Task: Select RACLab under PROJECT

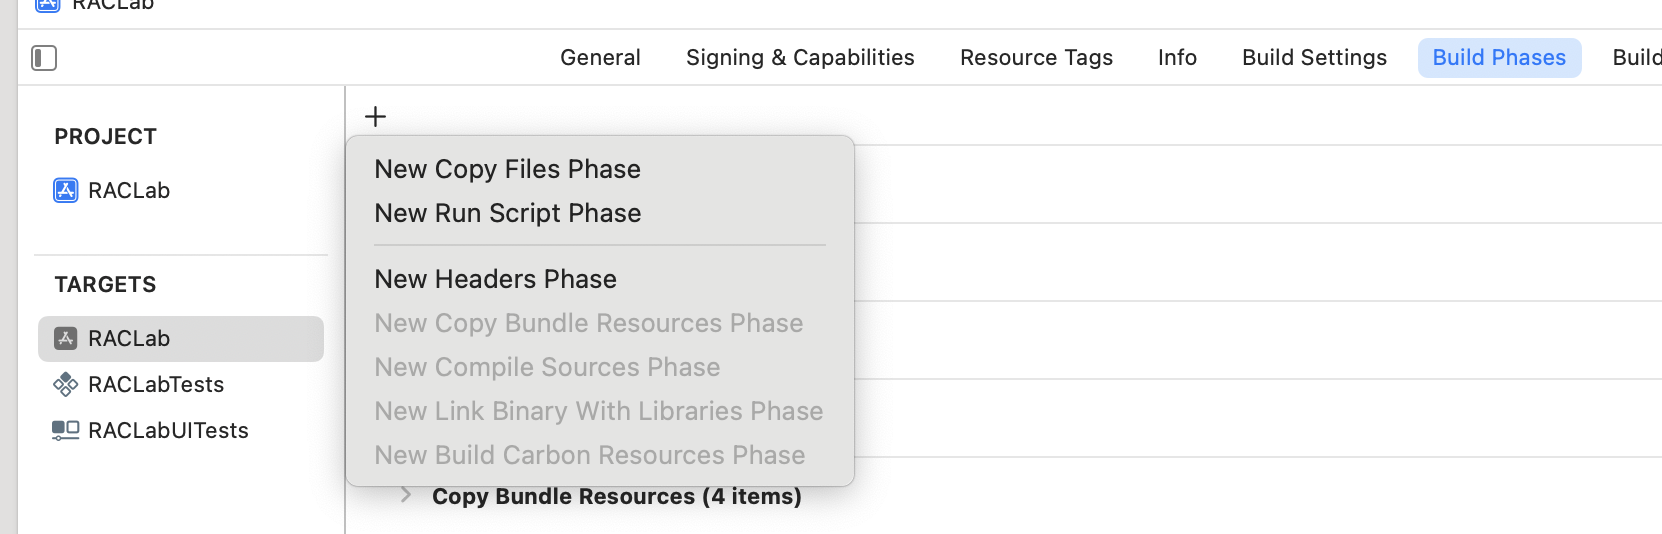Action: coord(129,190)
